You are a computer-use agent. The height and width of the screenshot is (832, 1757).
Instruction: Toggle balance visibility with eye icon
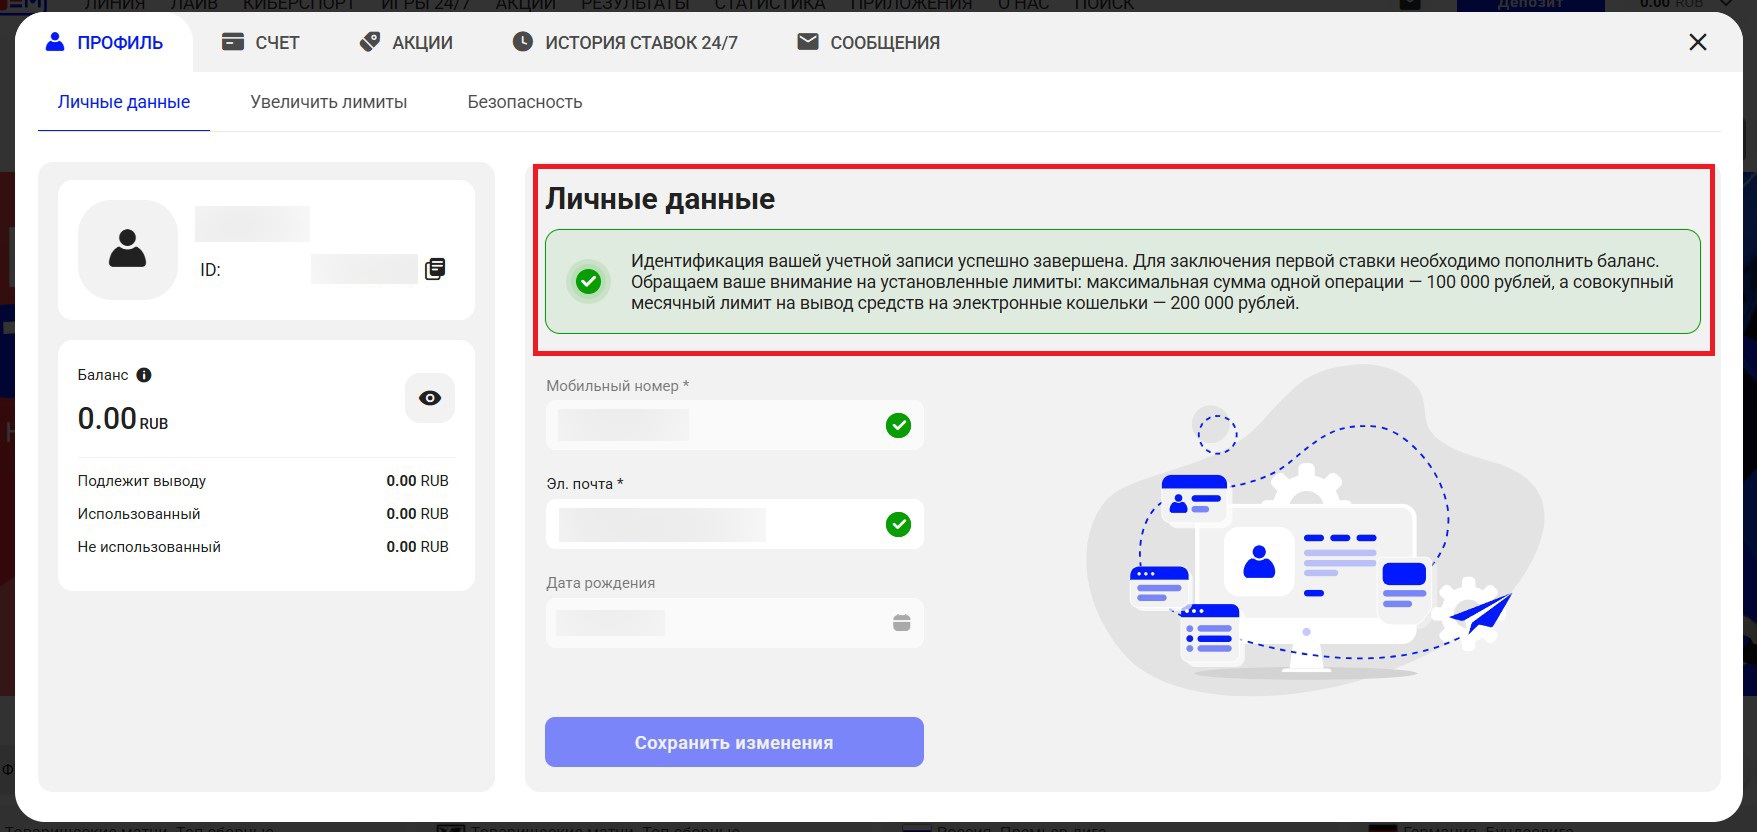(430, 398)
